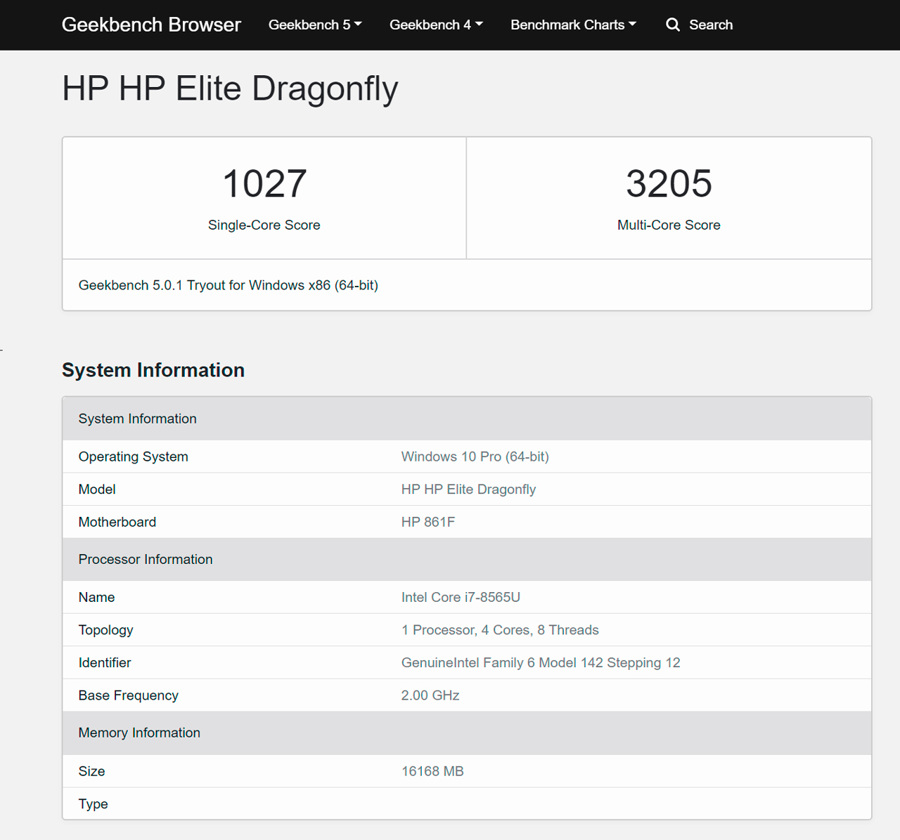The image size is (900, 840).
Task: Open the Benchmark Charts dropdown
Action: click(573, 25)
